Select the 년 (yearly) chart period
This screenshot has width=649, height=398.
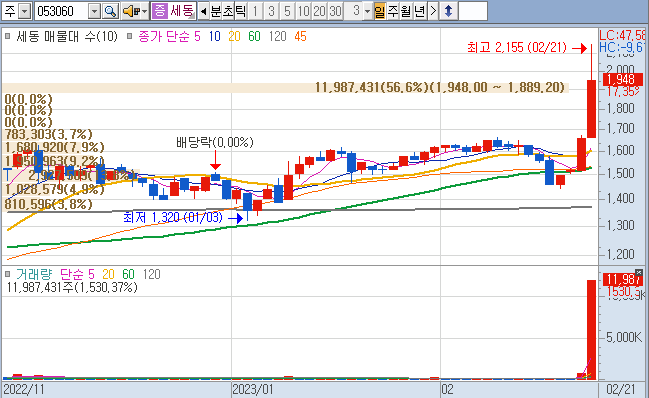[x=419, y=11]
